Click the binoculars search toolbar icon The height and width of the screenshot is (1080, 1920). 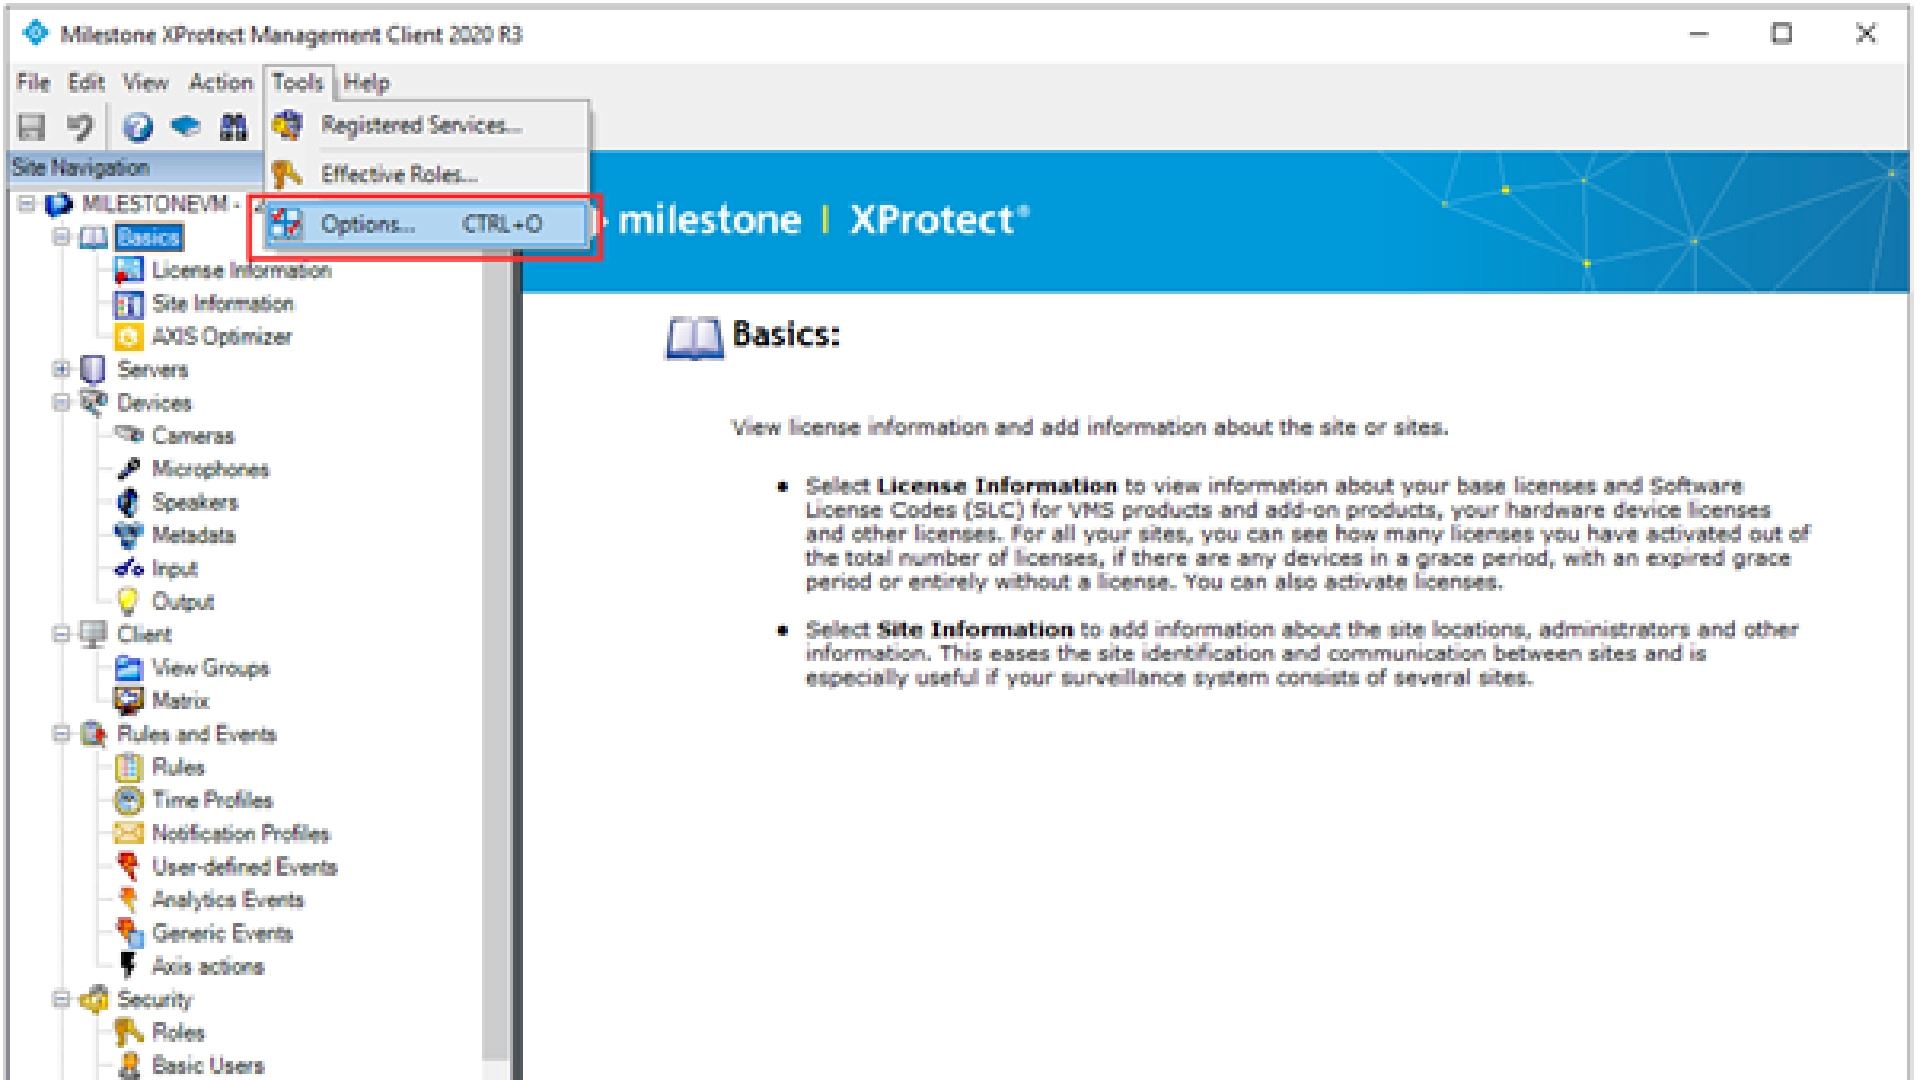point(233,127)
